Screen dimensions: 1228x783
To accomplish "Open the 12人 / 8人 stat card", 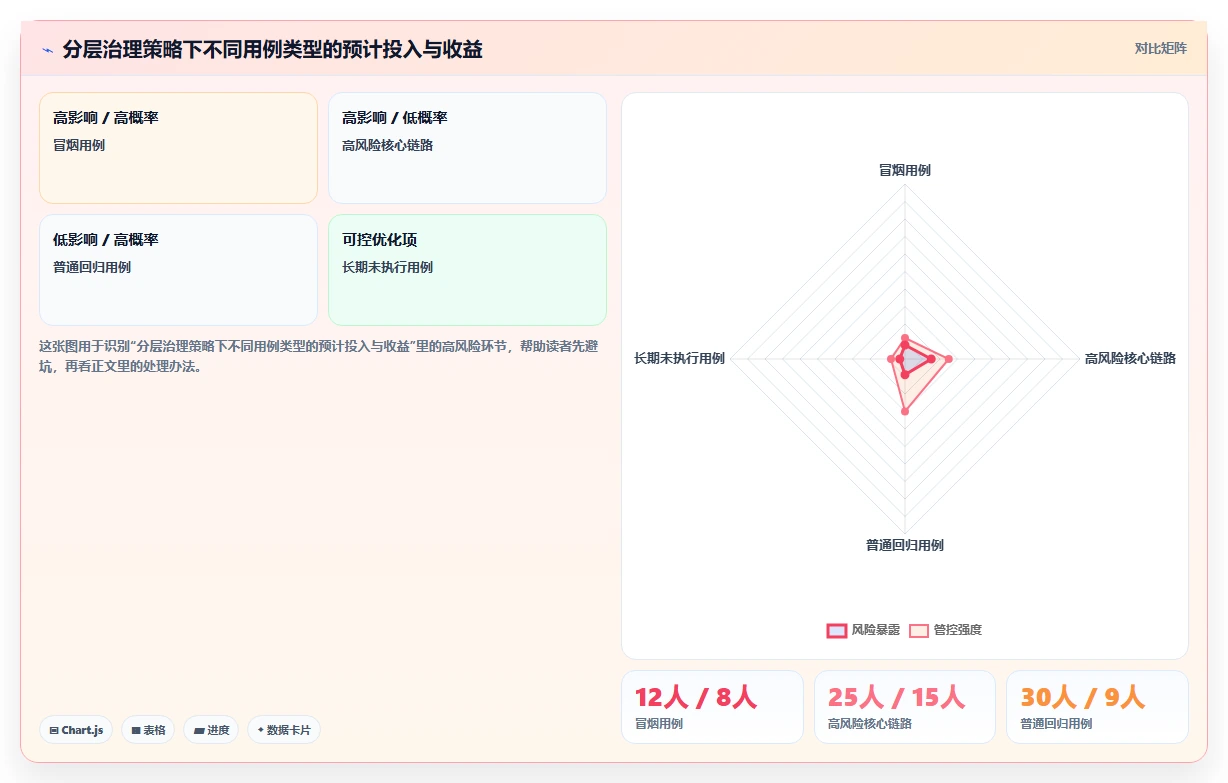I will coord(712,707).
